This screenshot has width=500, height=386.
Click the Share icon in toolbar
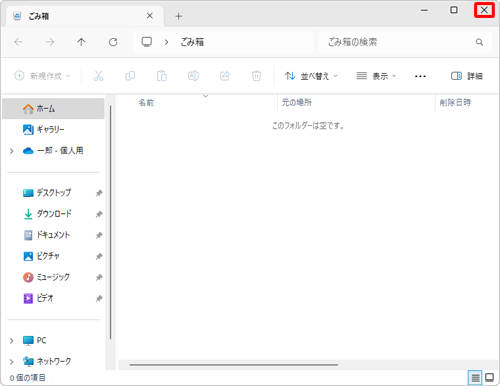225,76
